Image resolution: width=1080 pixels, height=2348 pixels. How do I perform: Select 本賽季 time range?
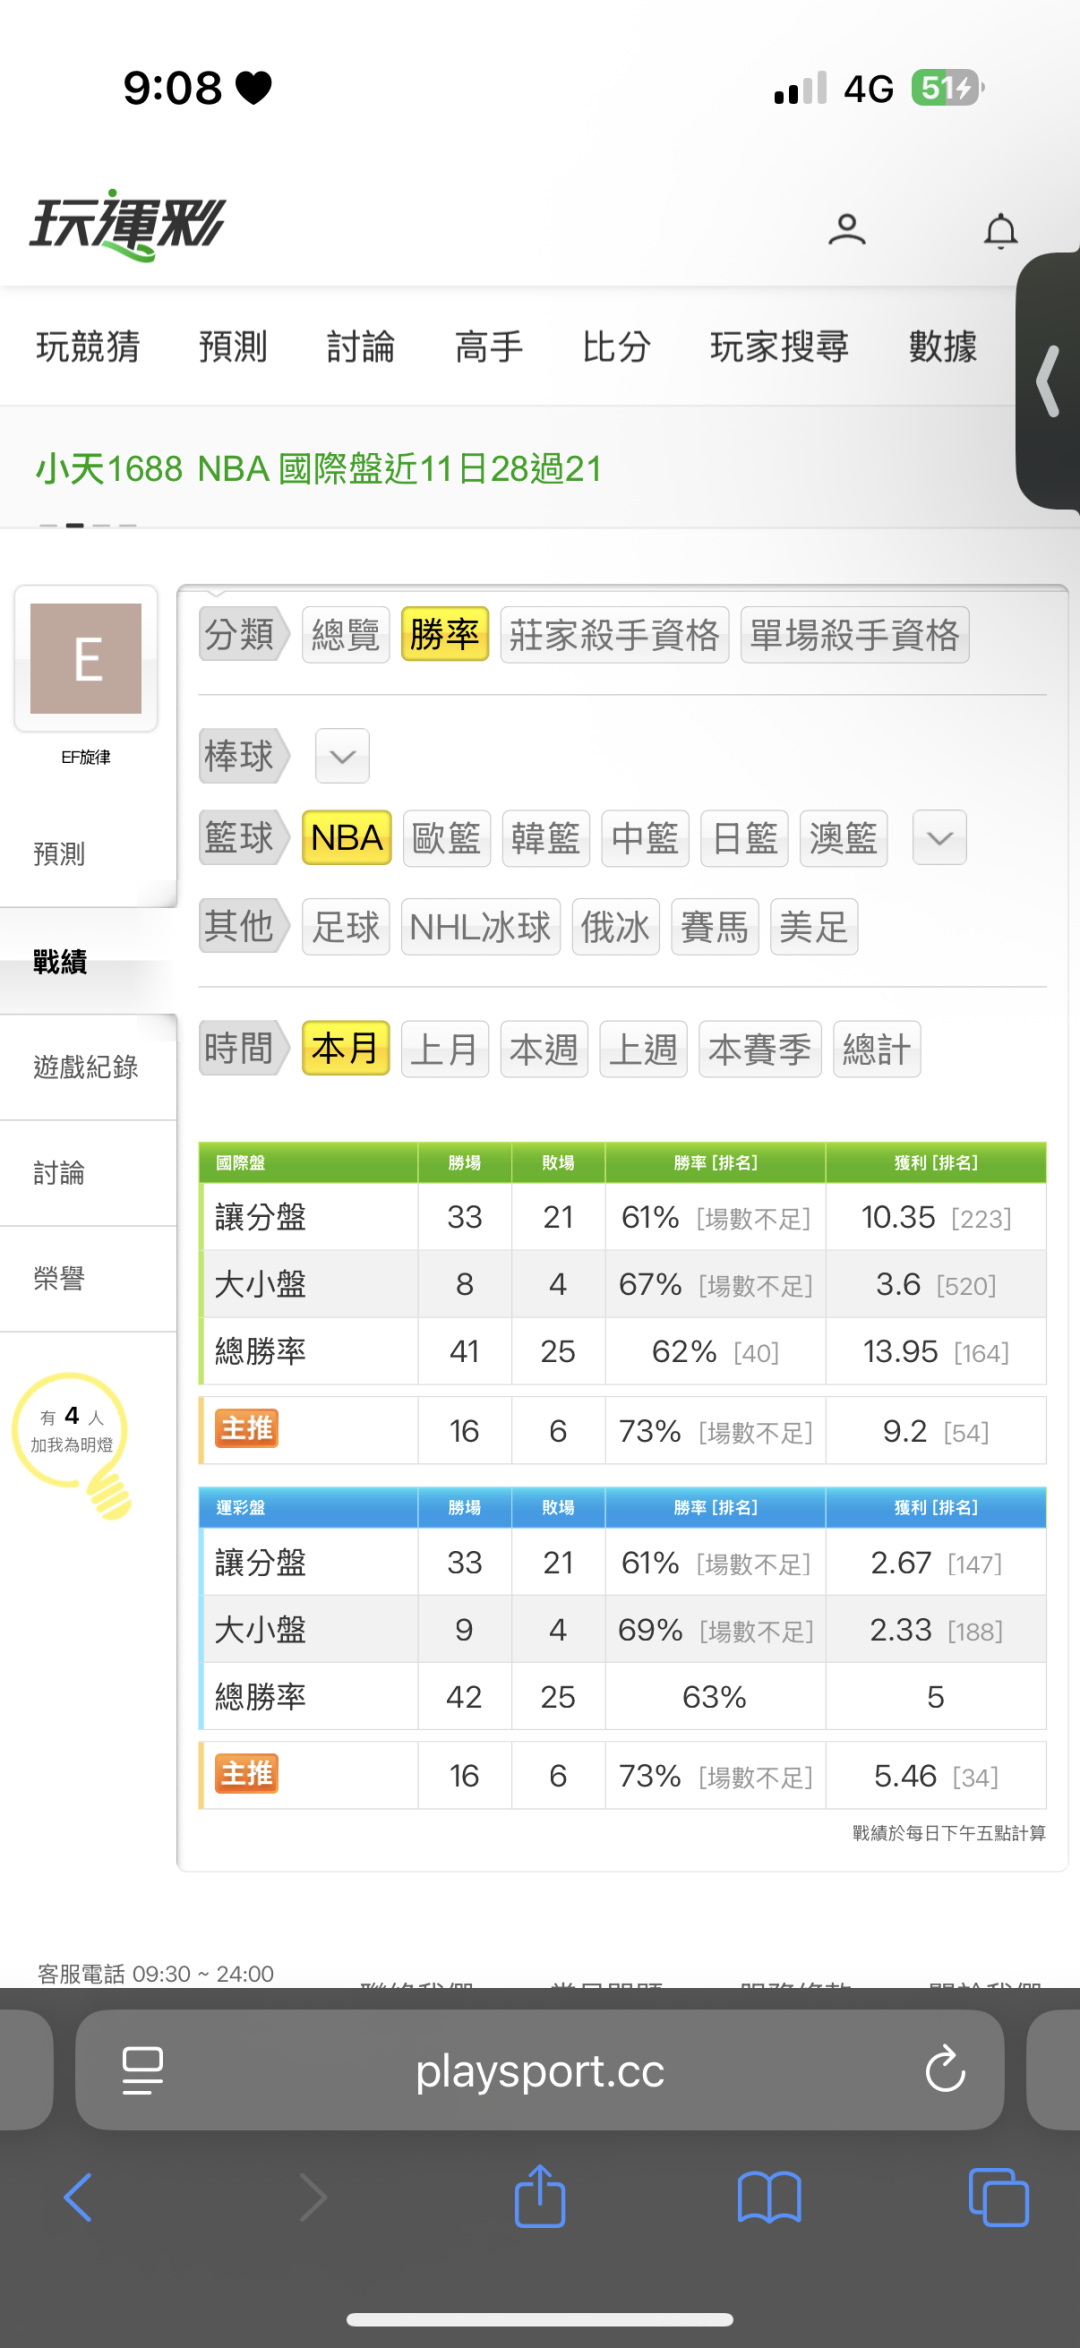pos(760,1049)
